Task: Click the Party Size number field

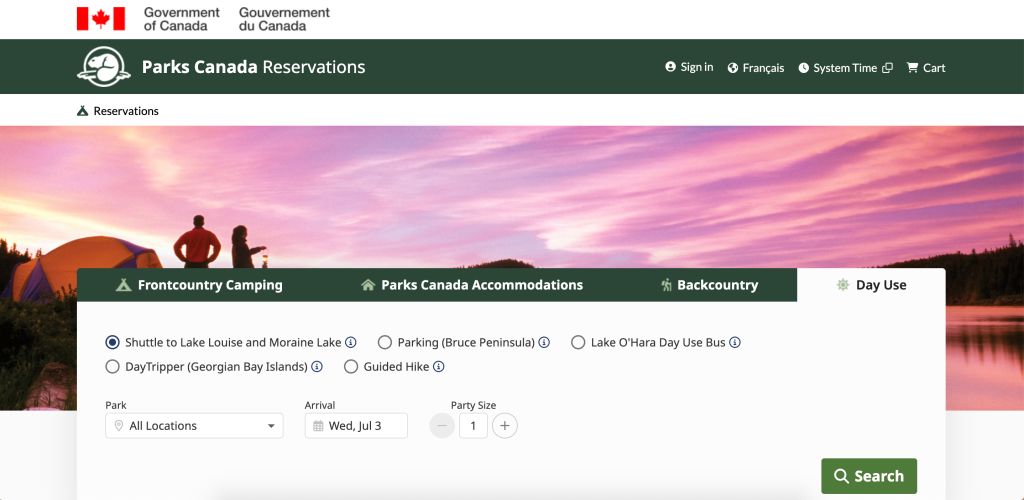Action: (473, 426)
